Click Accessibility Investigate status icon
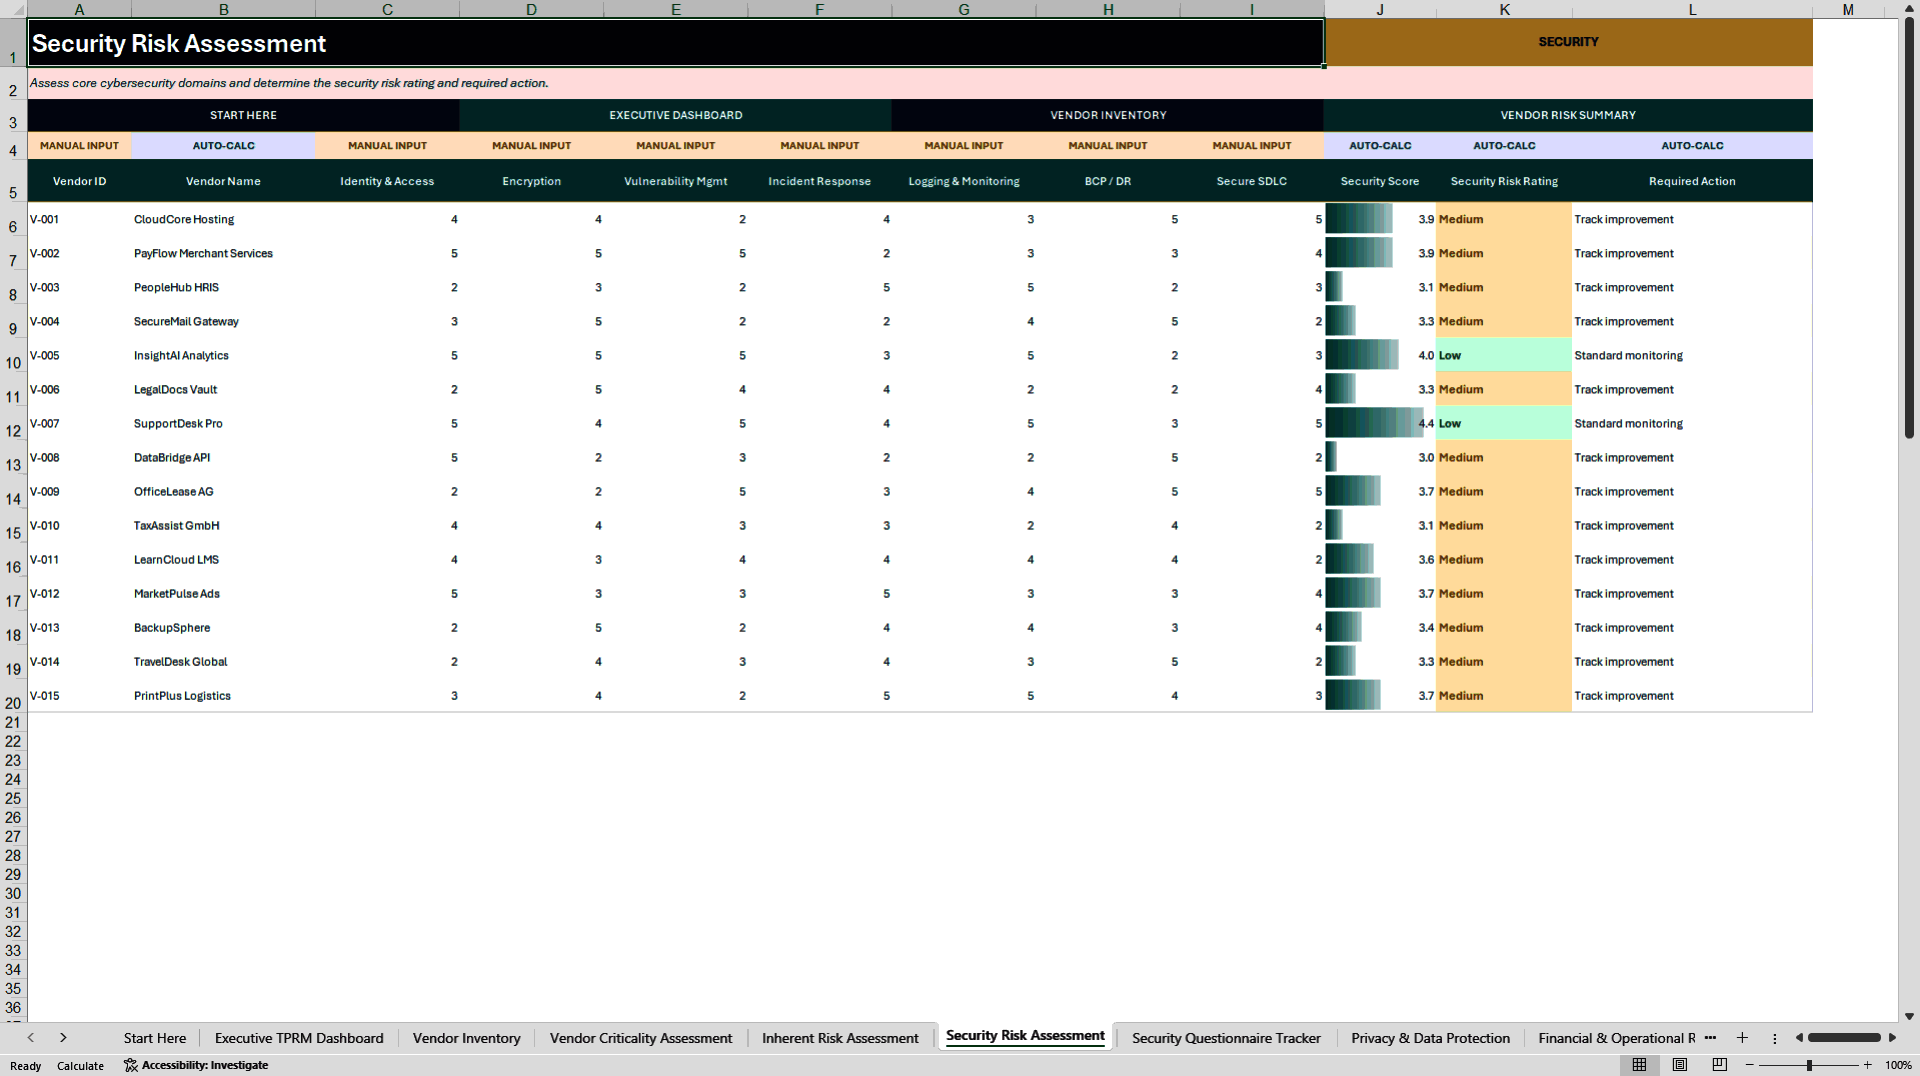This screenshot has width=1920, height=1076. [196, 1065]
